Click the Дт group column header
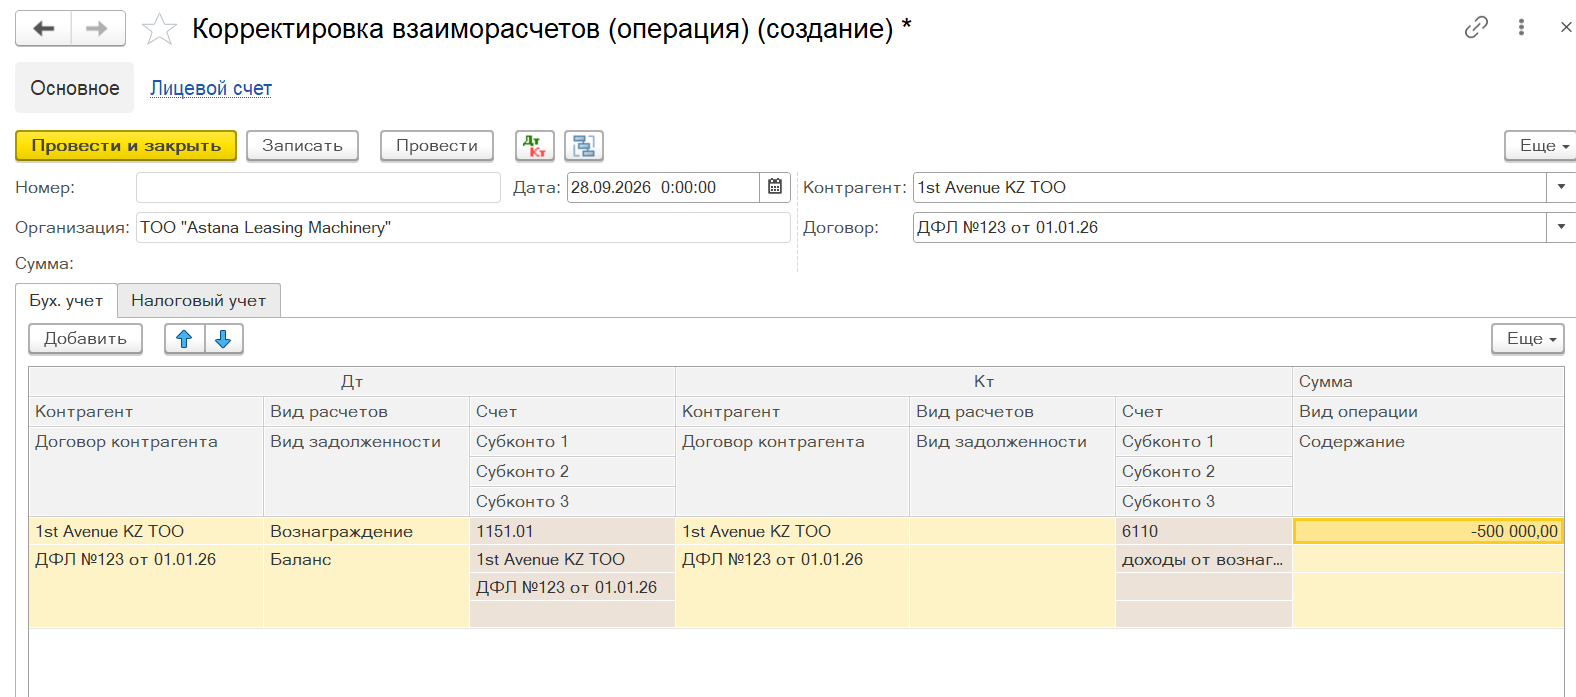 point(352,381)
